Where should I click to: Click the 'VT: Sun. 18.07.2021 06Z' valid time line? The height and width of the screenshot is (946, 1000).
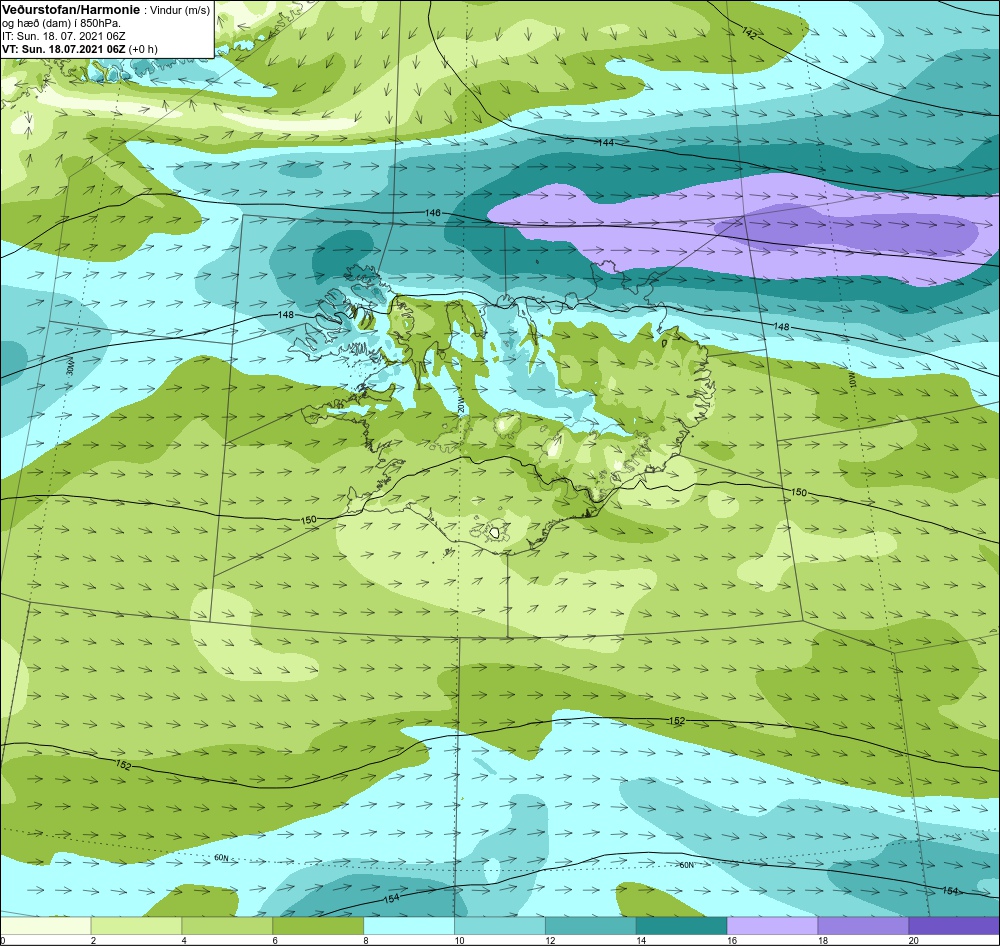pyautogui.click(x=64, y=48)
